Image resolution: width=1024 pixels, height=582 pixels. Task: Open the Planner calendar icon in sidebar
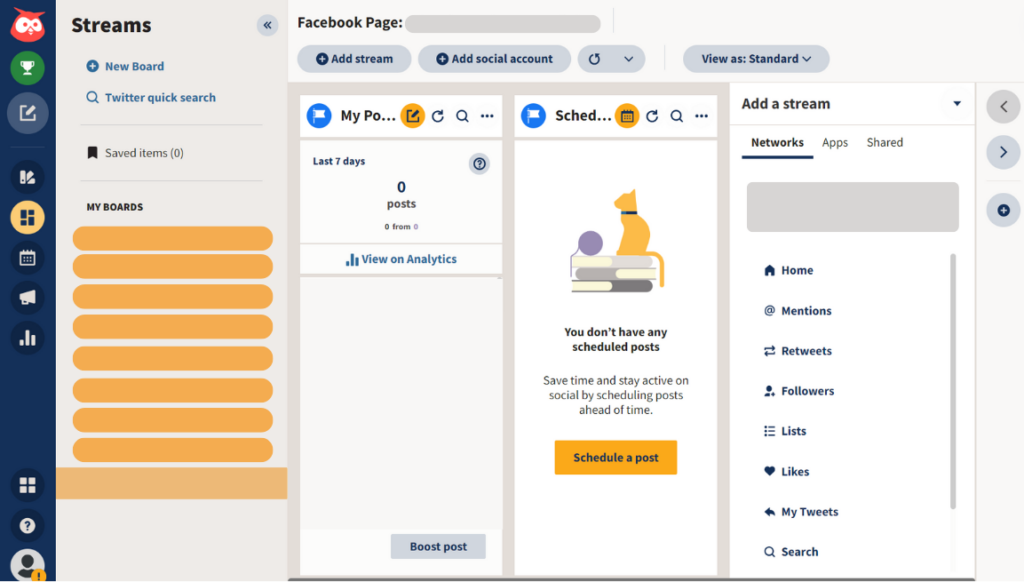pyautogui.click(x=27, y=257)
